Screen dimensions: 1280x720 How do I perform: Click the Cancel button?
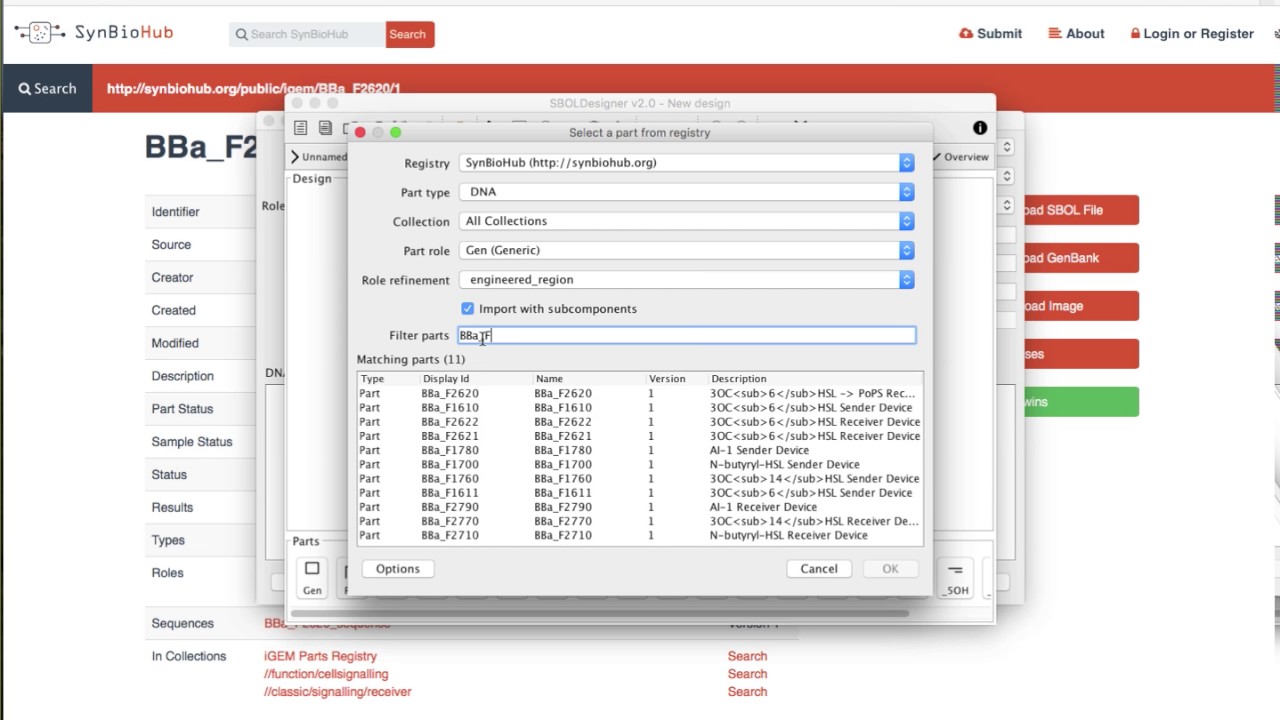819,568
